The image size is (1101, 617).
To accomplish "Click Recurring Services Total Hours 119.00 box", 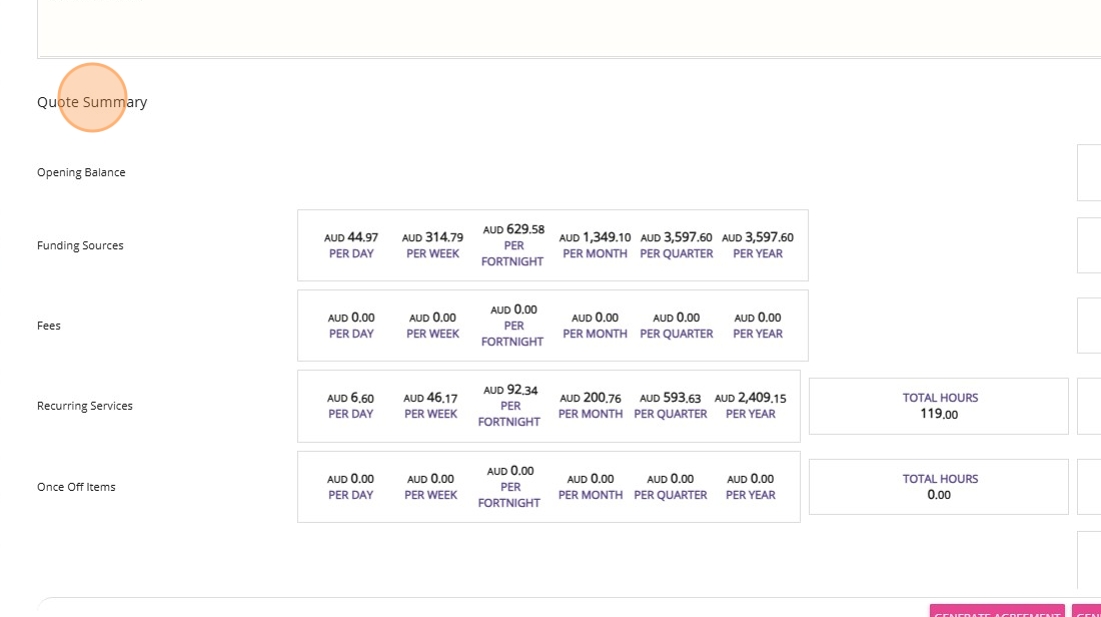I will pos(939,406).
